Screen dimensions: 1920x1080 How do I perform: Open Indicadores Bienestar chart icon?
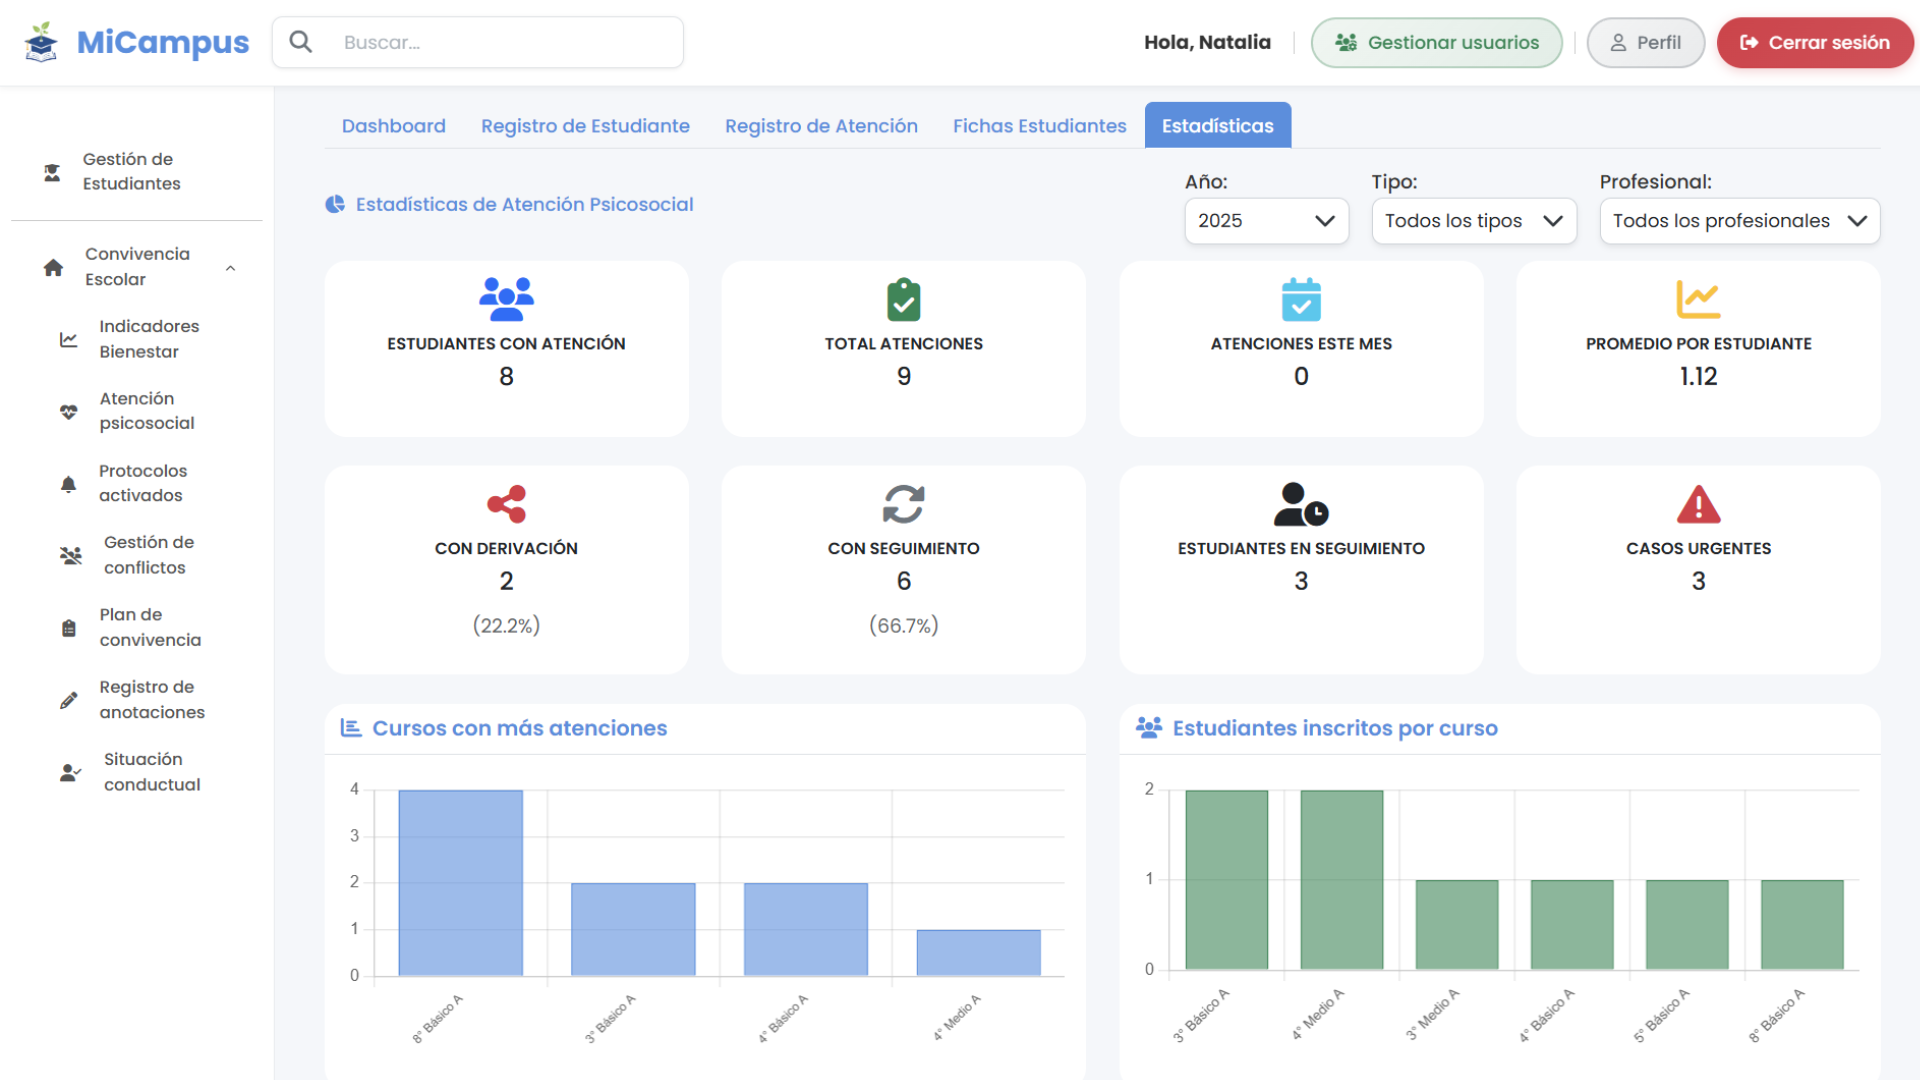pos(68,340)
